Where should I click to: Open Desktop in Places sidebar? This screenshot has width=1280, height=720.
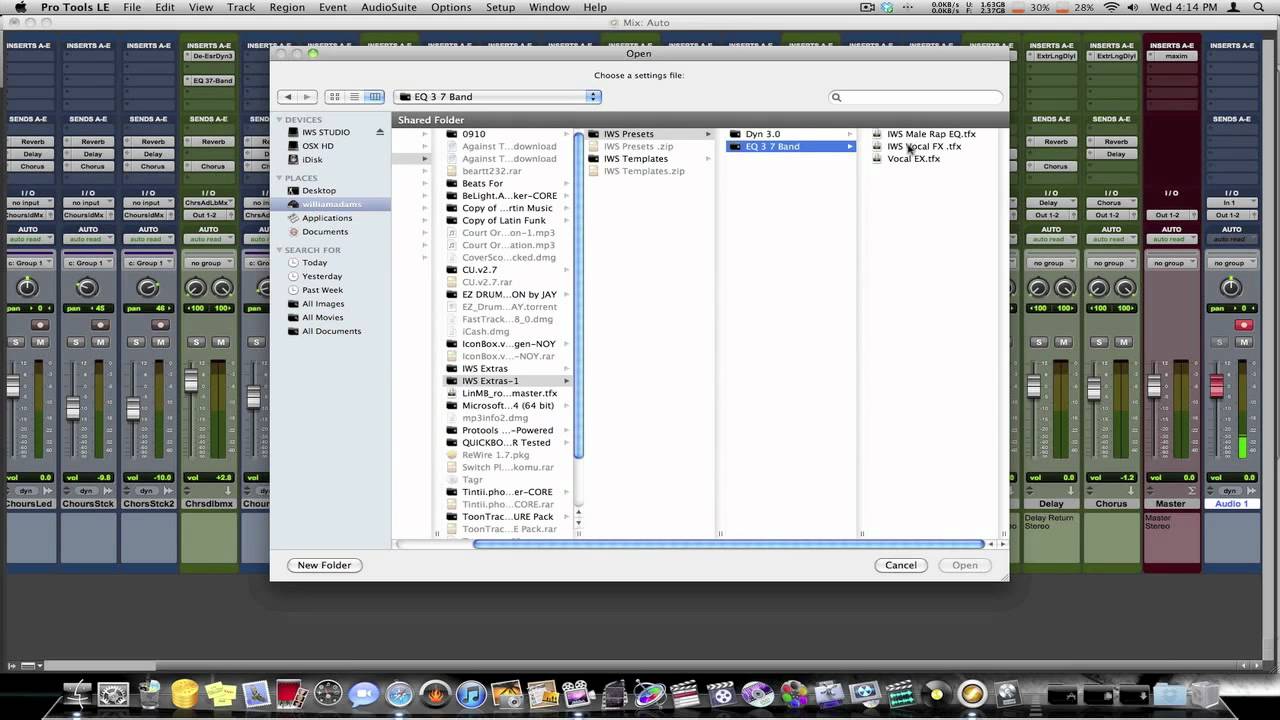coord(319,190)
